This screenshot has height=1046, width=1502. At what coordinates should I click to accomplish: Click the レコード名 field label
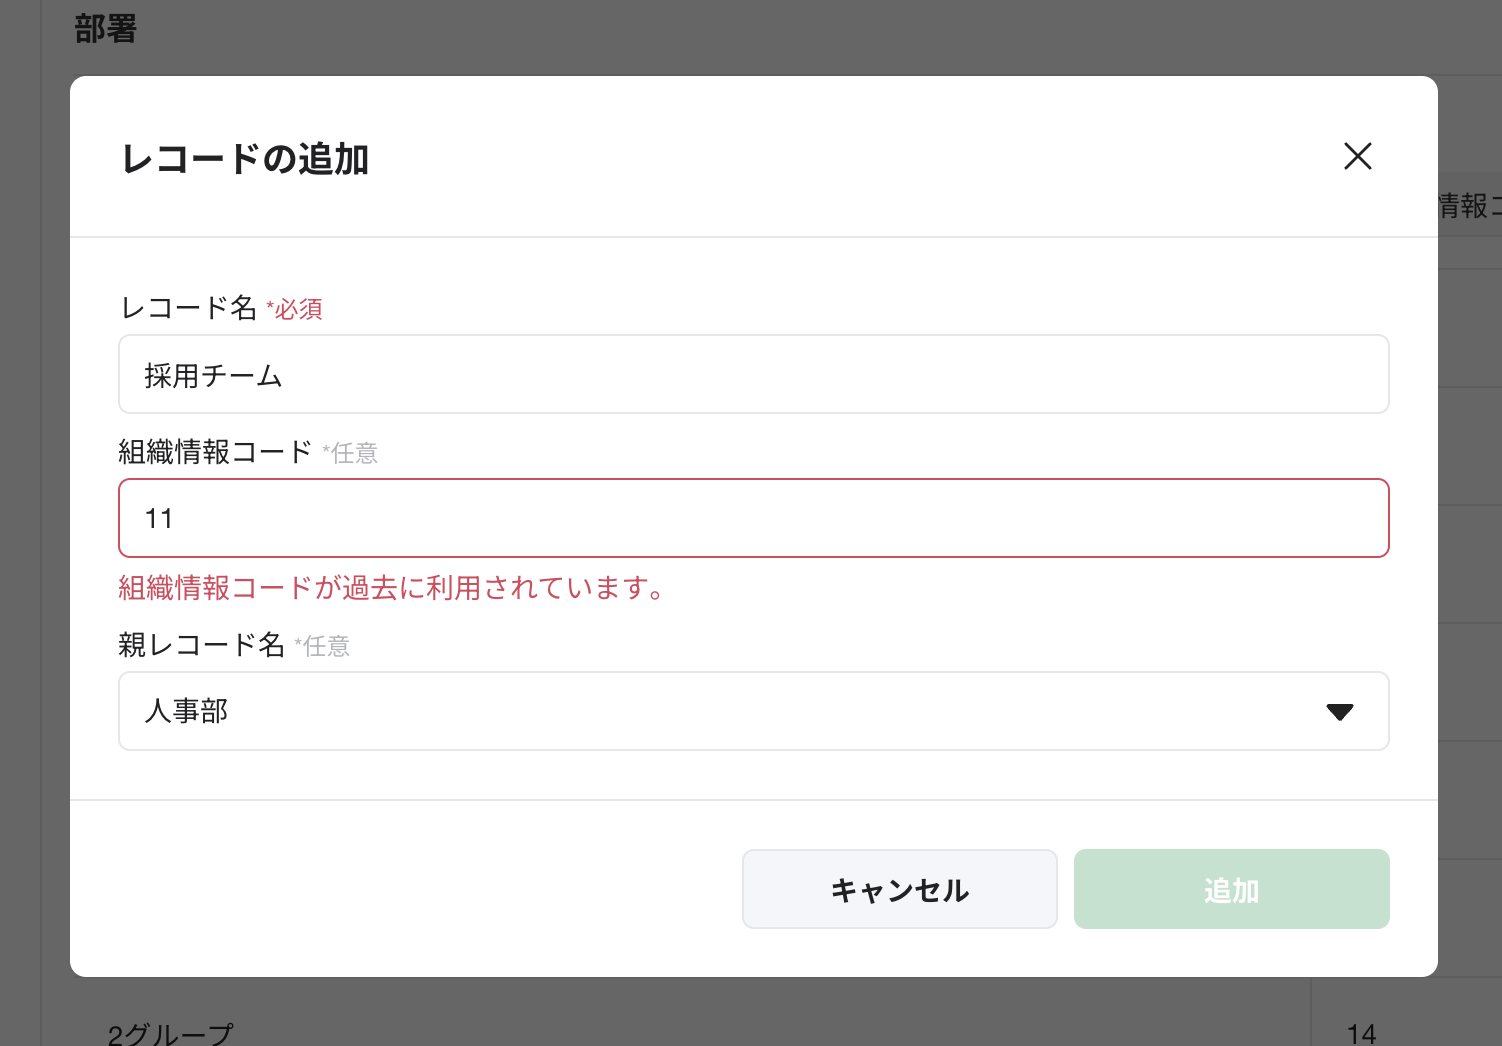tap(189, 308)
